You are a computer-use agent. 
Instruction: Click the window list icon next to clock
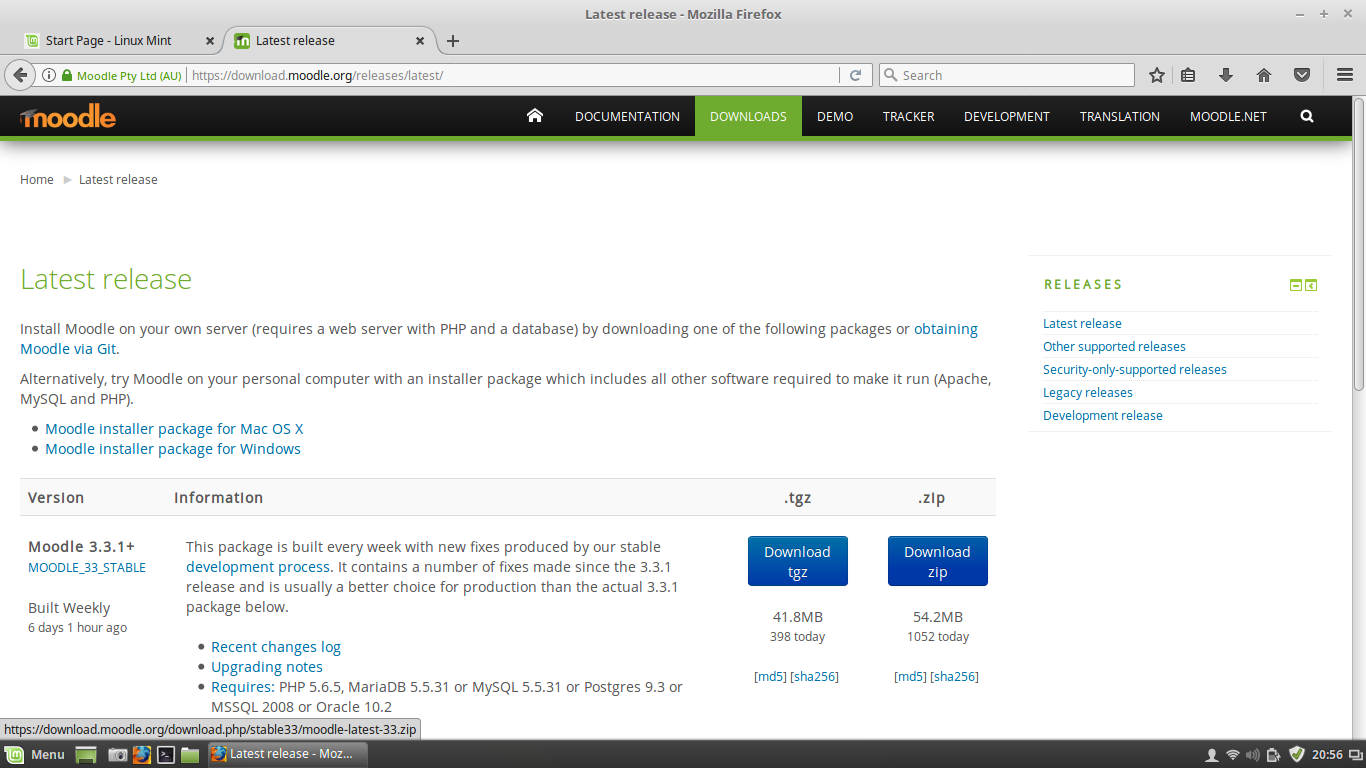pyautogui.click(x=1354, y=755)
